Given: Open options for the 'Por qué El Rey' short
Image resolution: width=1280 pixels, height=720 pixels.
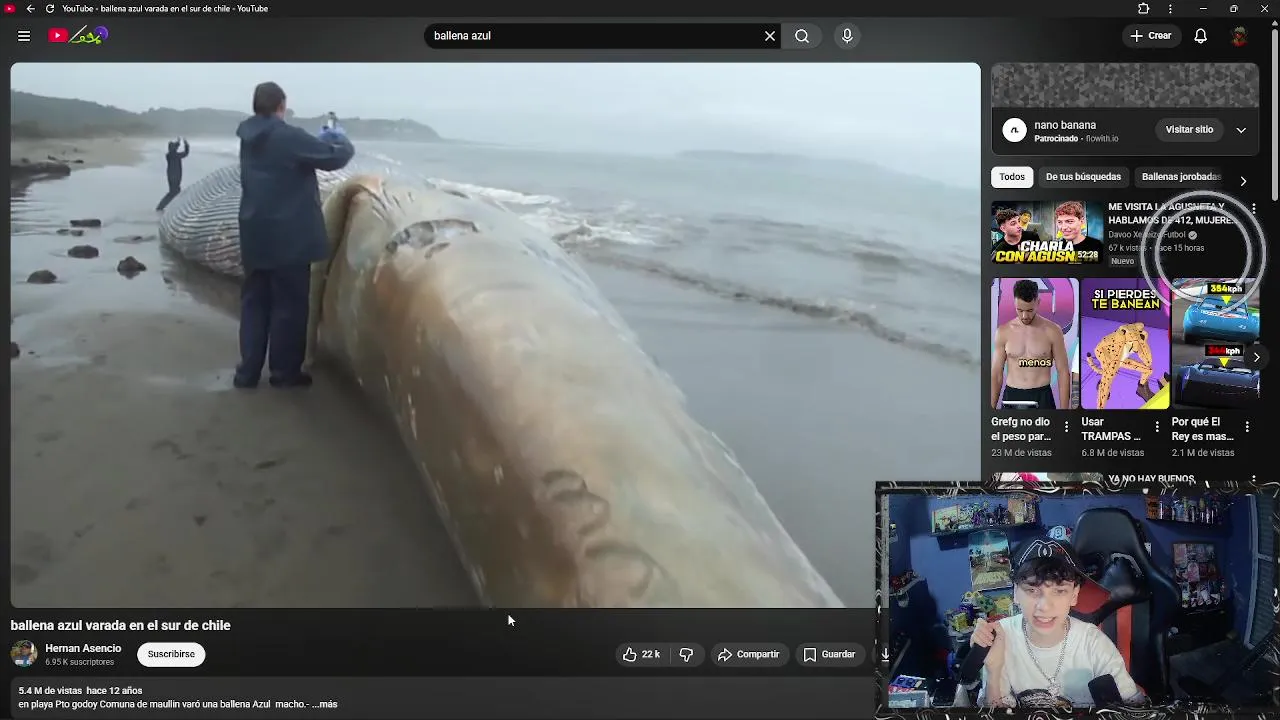Looking at the screenshot, I should click(1247, 427).
